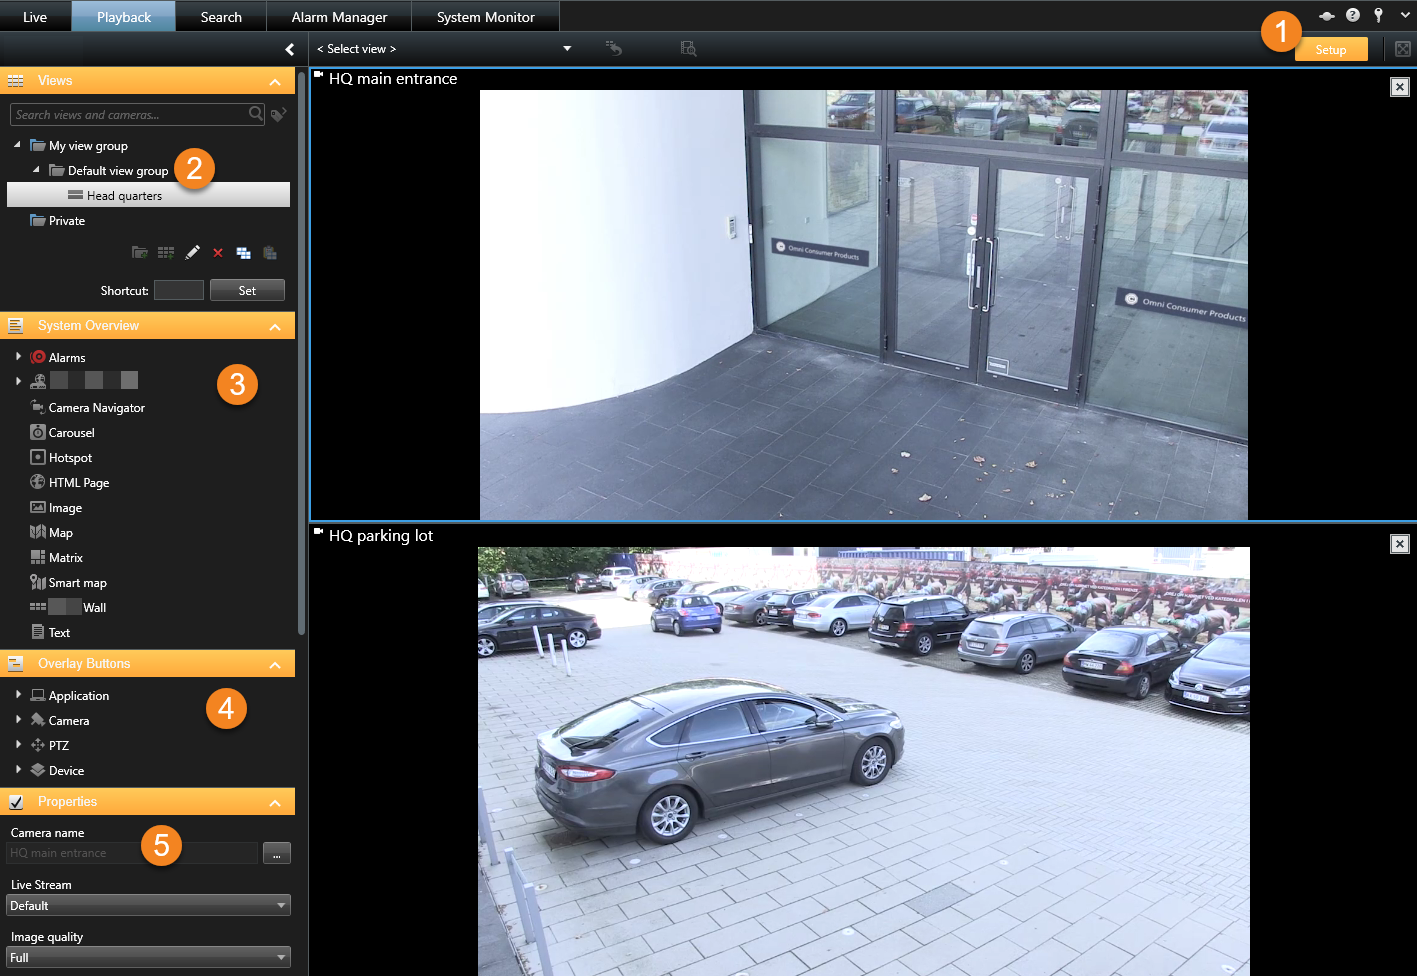Click the orange Setup button
This screenshot has width=1417, height=976.
[x=1330, y=50]
